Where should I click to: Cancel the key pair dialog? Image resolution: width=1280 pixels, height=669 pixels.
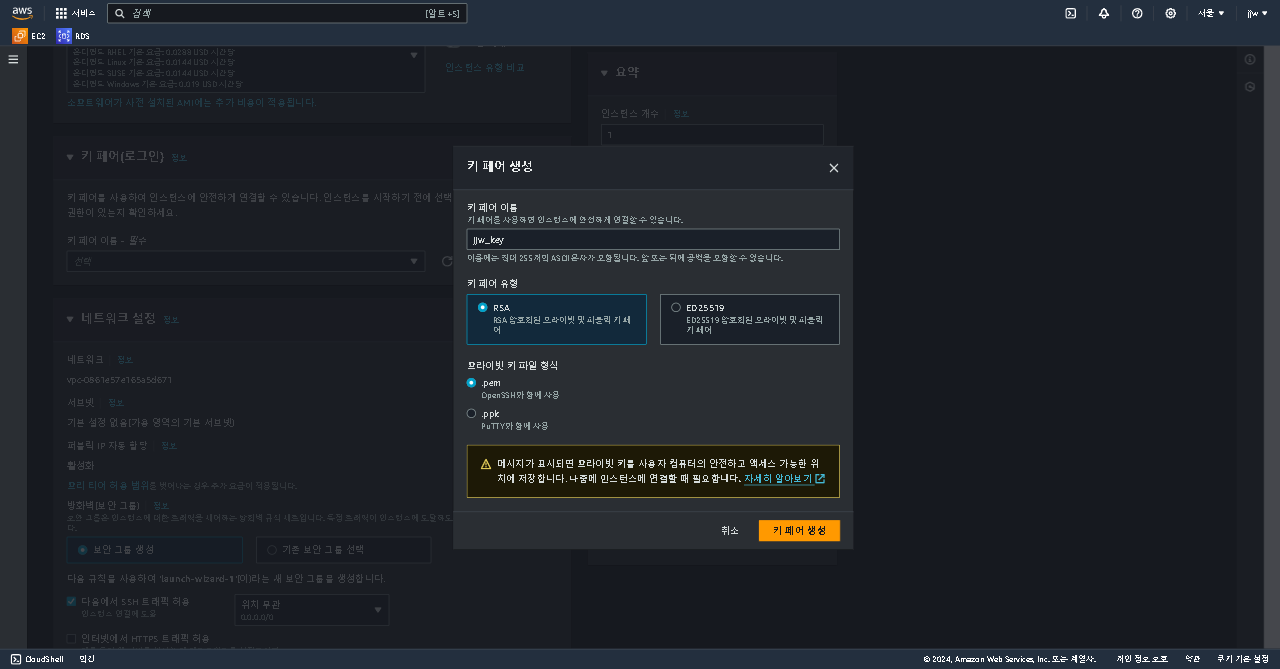tap(729, 530)
